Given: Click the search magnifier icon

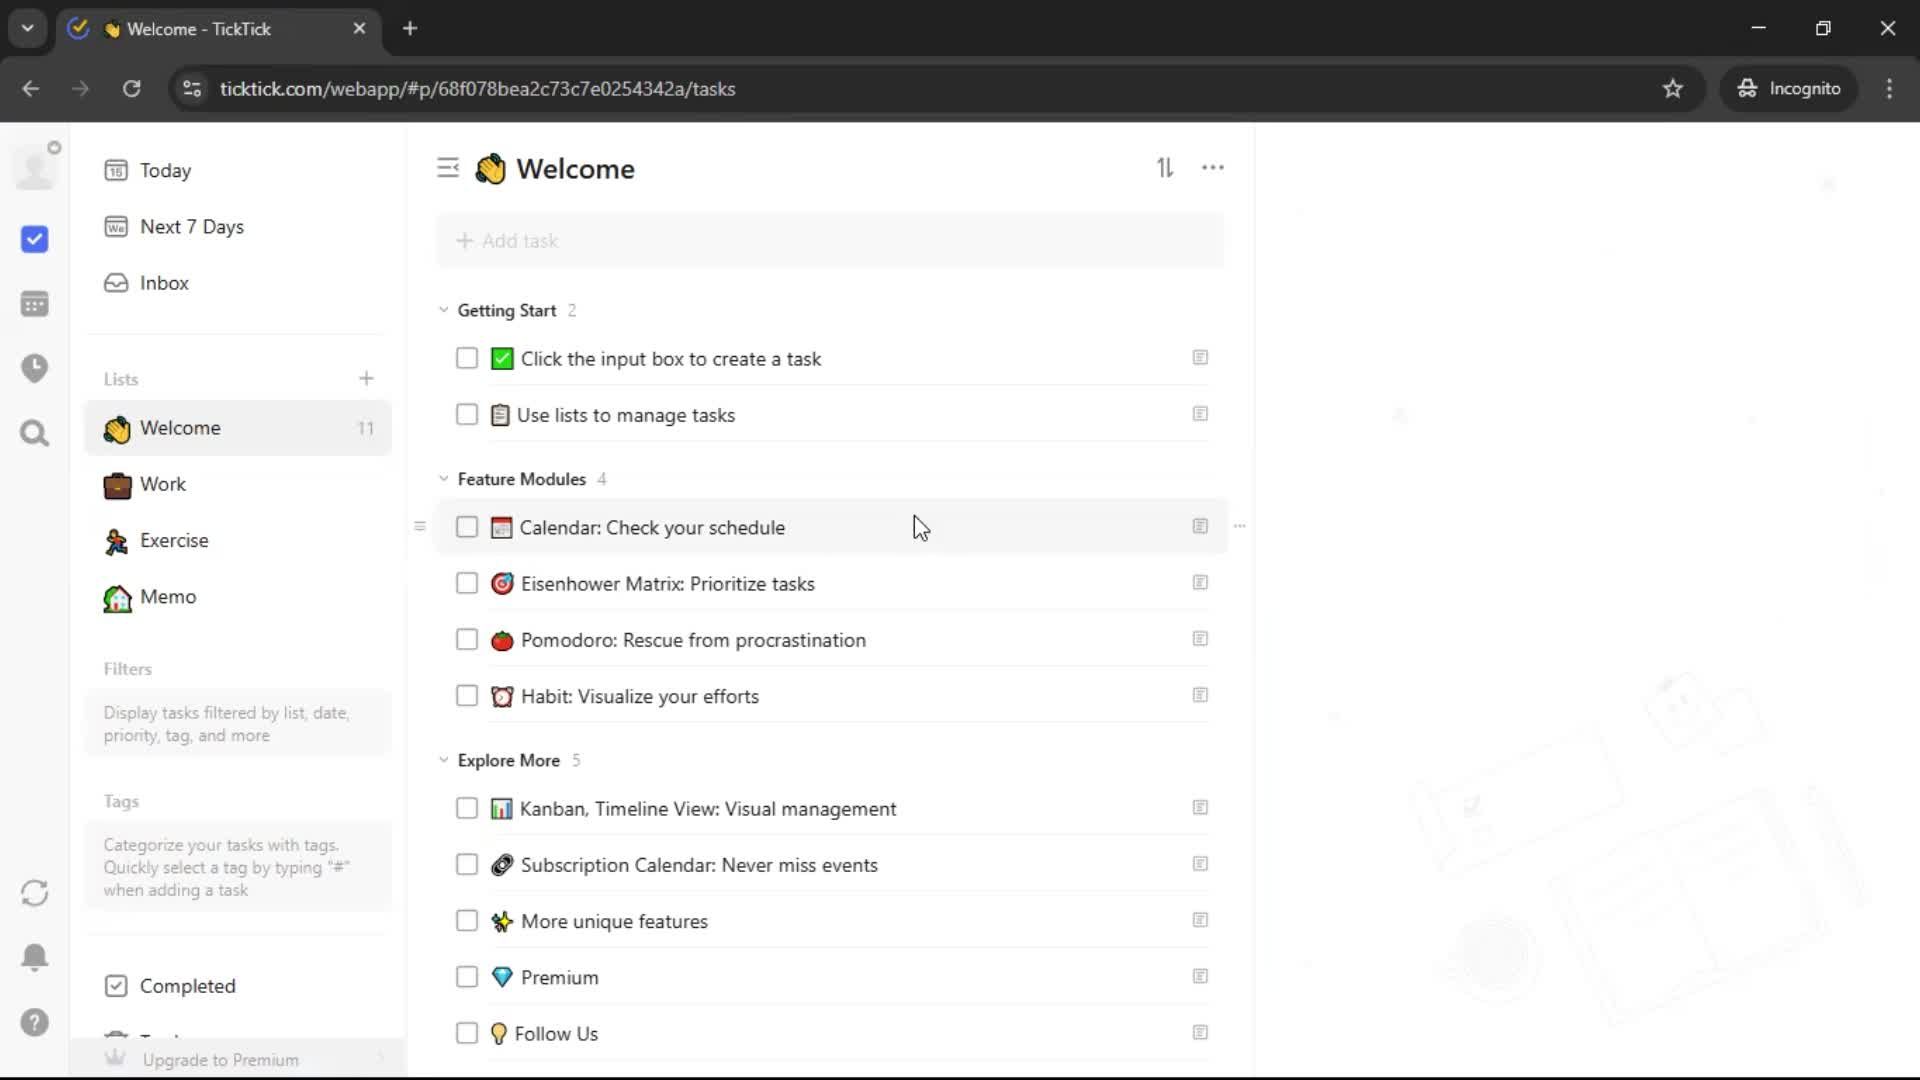Looking at the screenshot, I should click(x=34, y=433).
